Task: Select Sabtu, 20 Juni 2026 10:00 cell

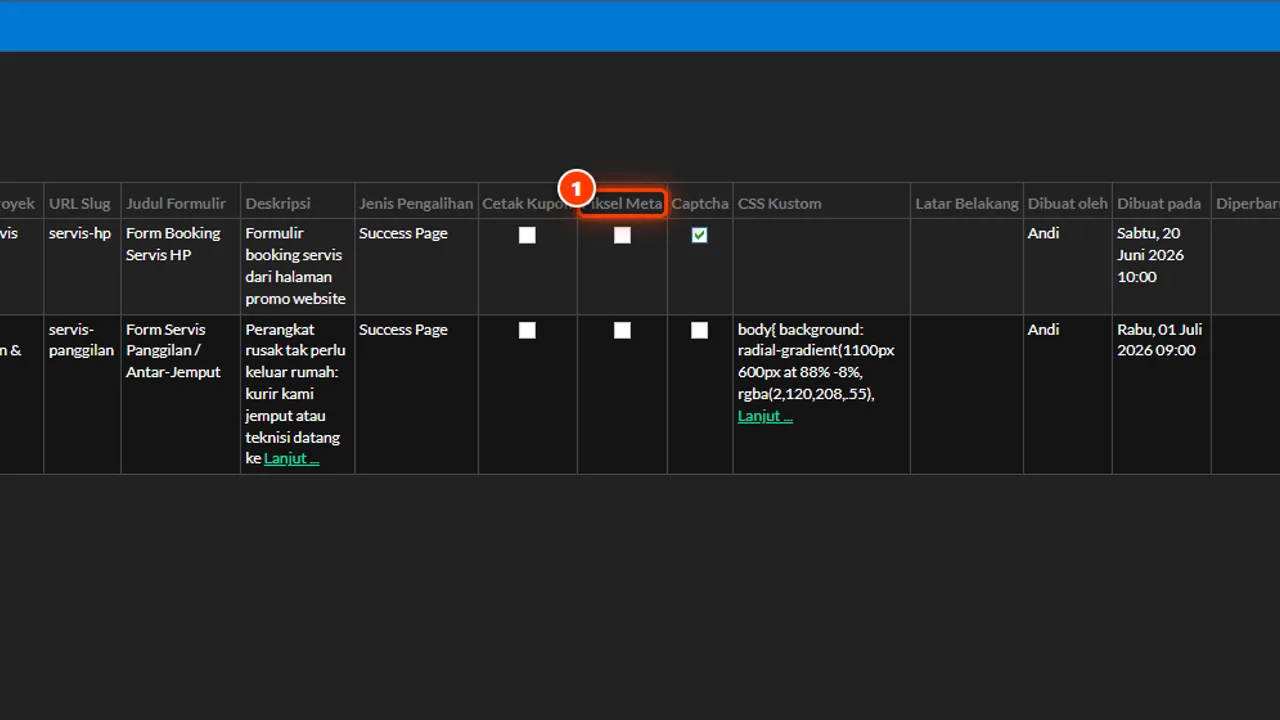Action: 1162,267
